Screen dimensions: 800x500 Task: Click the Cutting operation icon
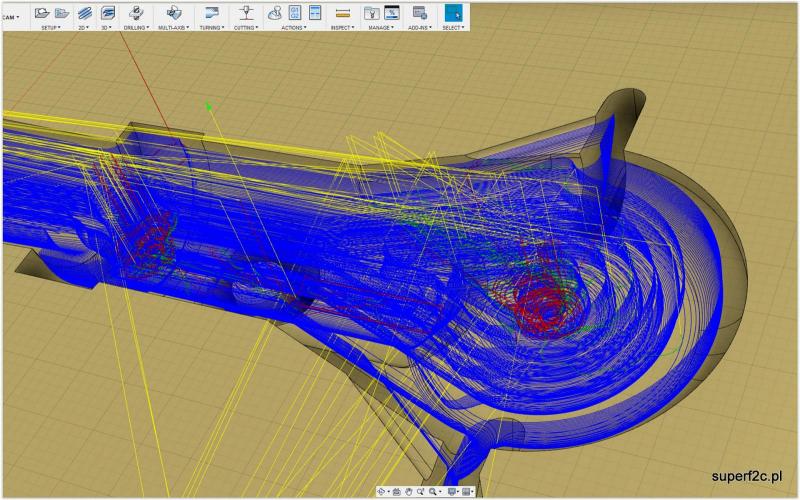(246, 13)
